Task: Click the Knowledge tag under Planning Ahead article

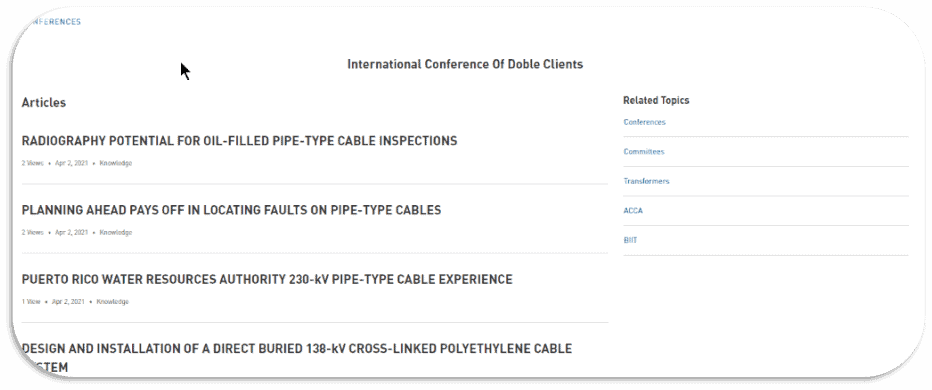Action: pyautogui.click(x=116, y=232)
